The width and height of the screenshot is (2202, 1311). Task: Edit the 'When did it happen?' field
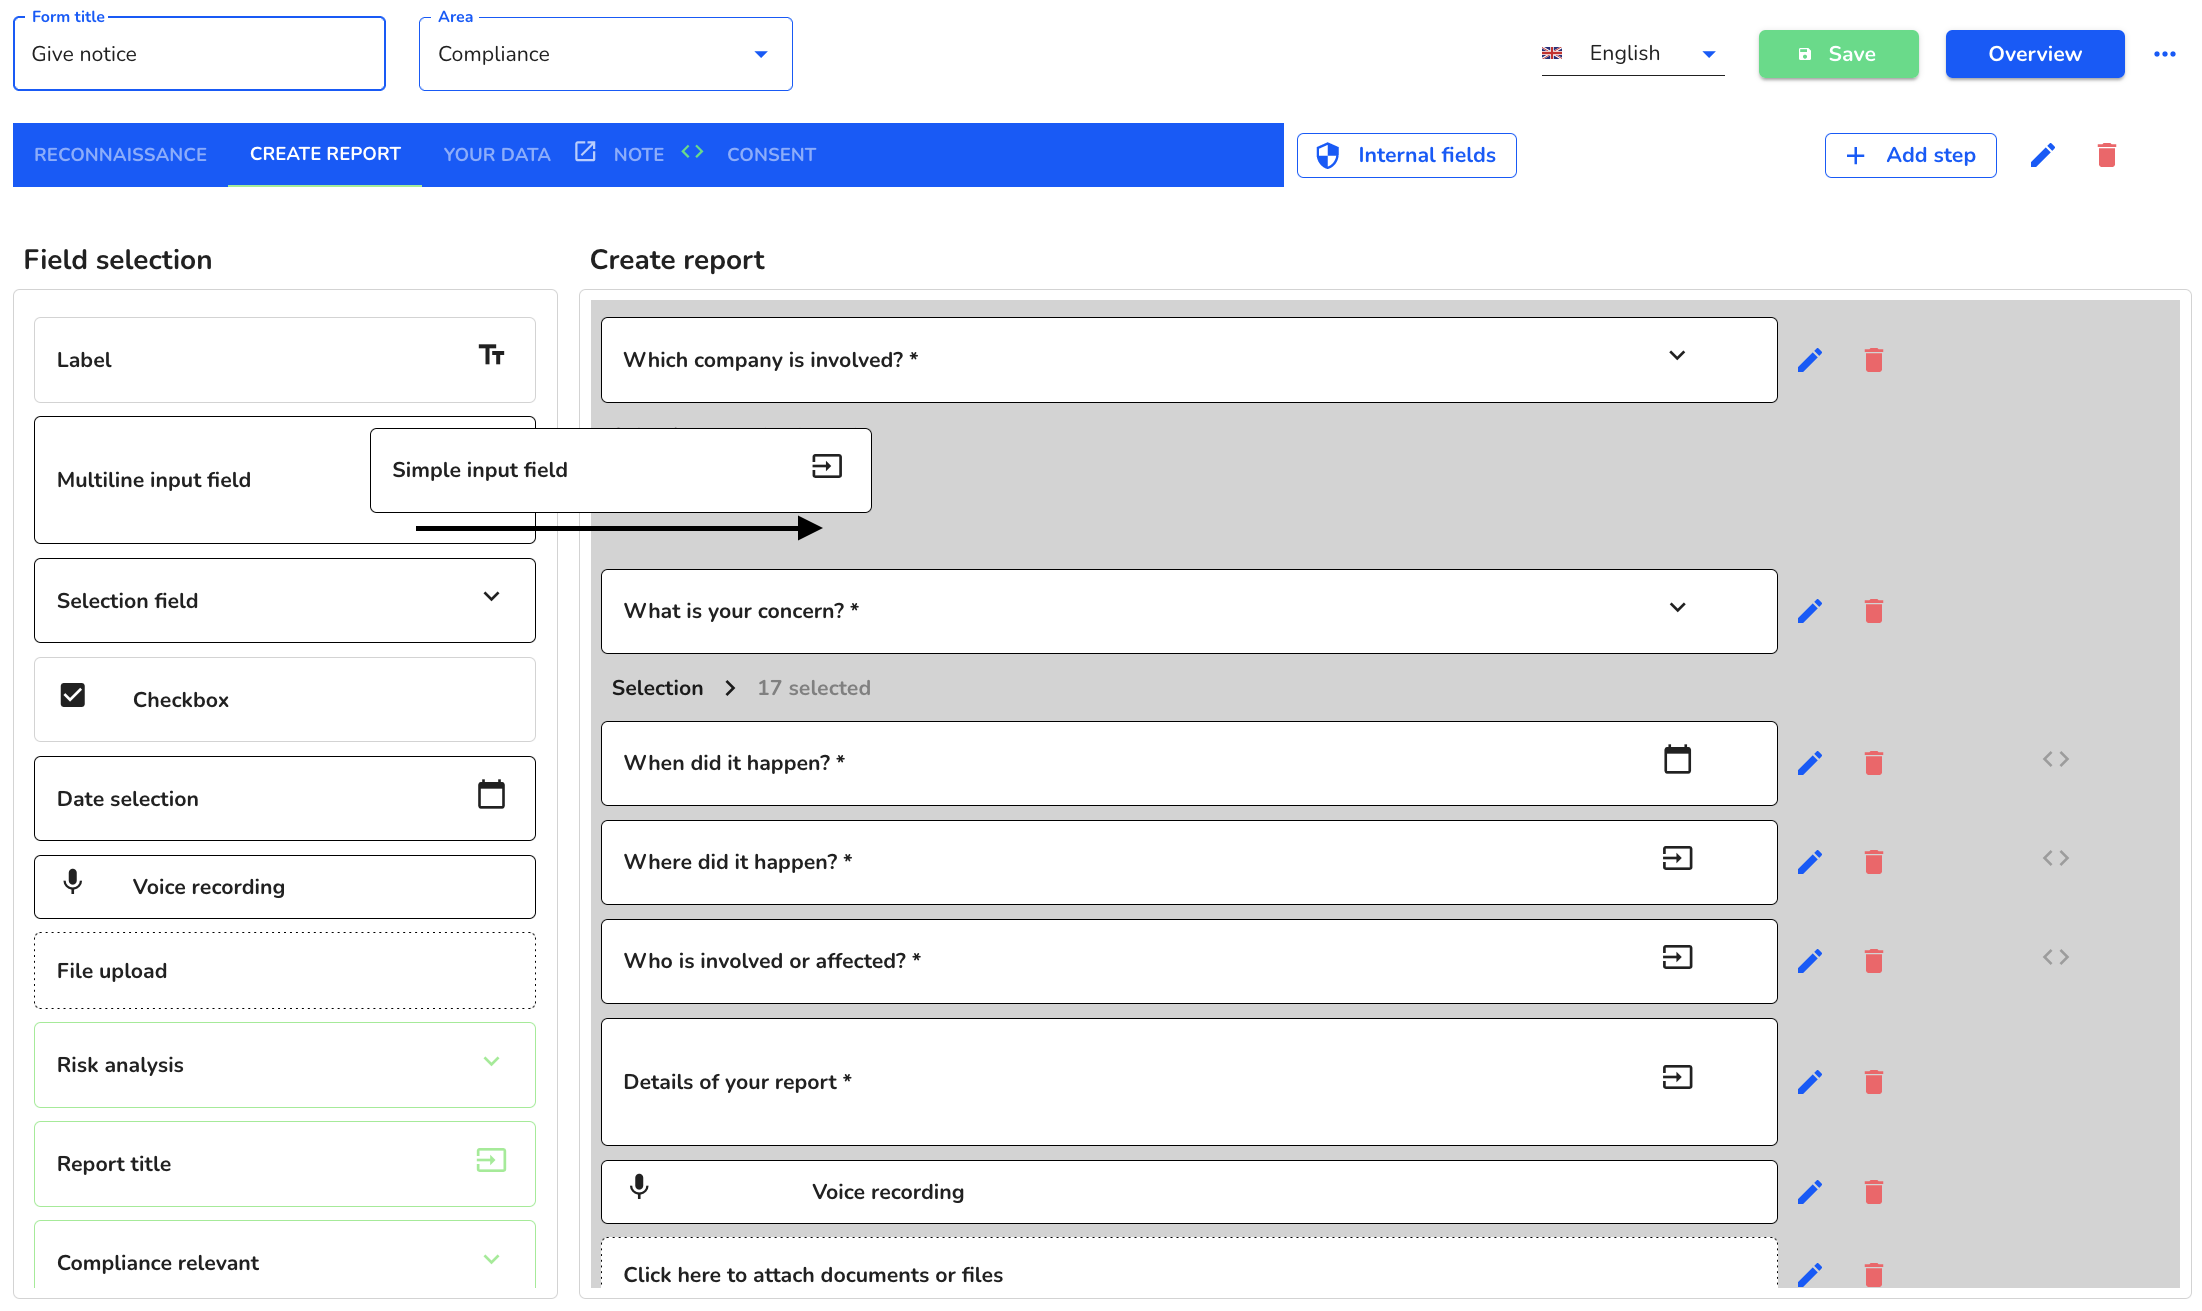tap(1809, 763)
